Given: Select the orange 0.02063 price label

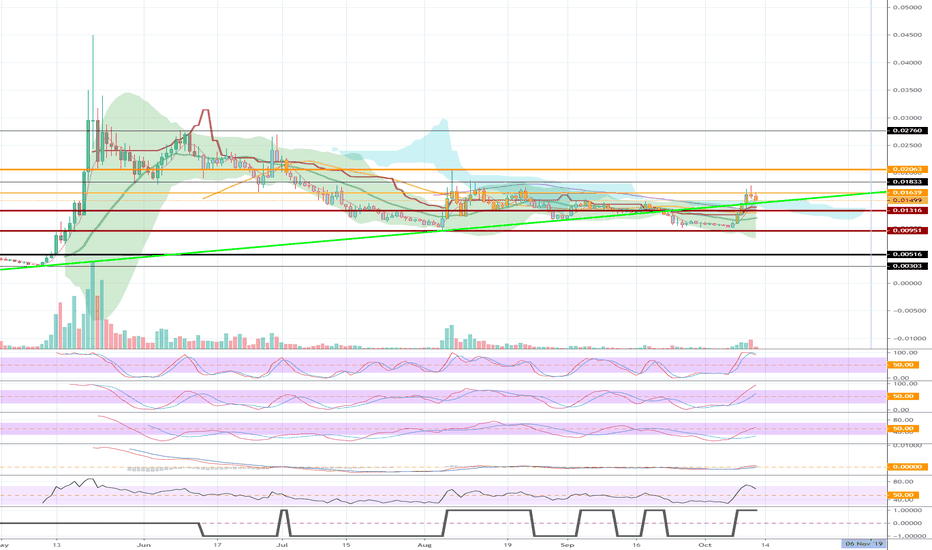Looking at the screenshot, I should point(907,169).
